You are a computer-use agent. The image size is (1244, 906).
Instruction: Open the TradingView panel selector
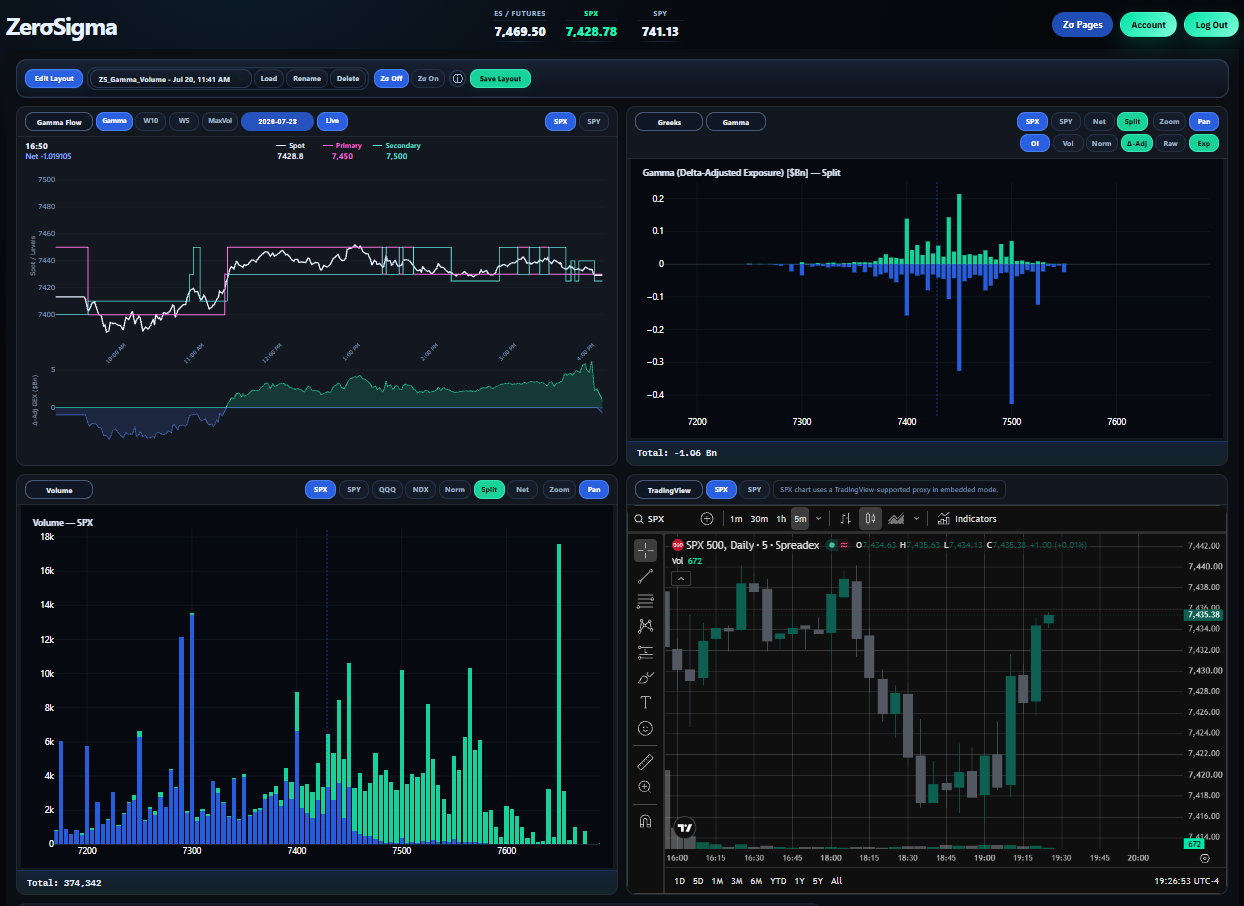[668, 490]
